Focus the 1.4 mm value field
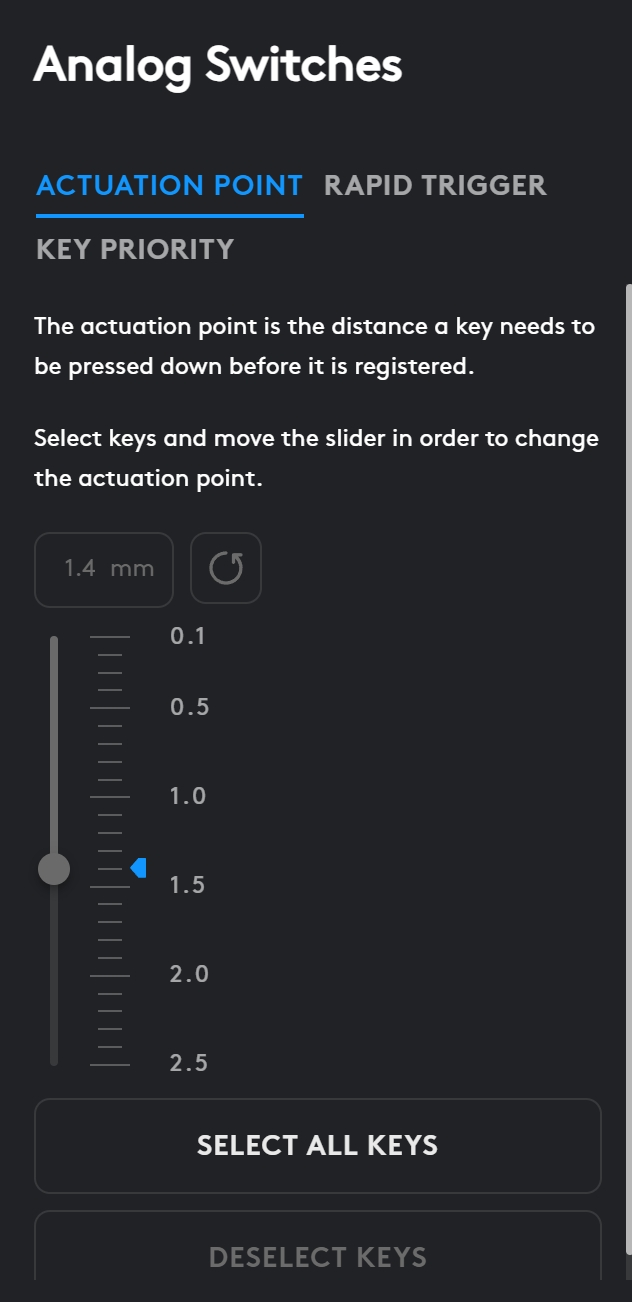This screenshot has height=1302, width=632. (104, 569)
